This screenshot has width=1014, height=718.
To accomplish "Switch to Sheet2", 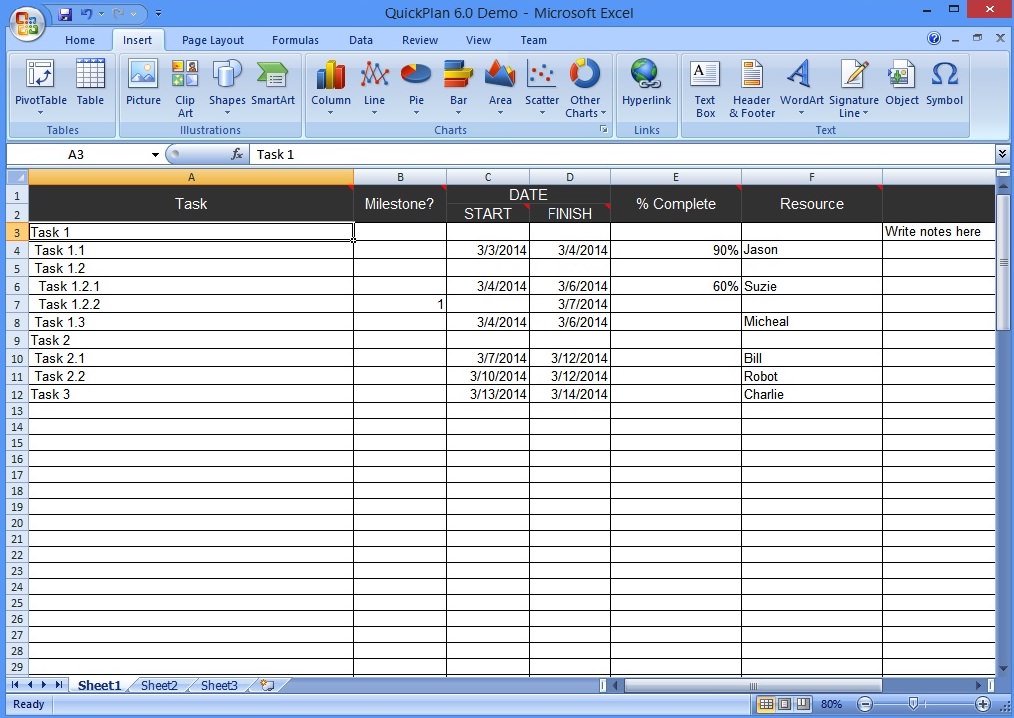I will pos(158,685).
